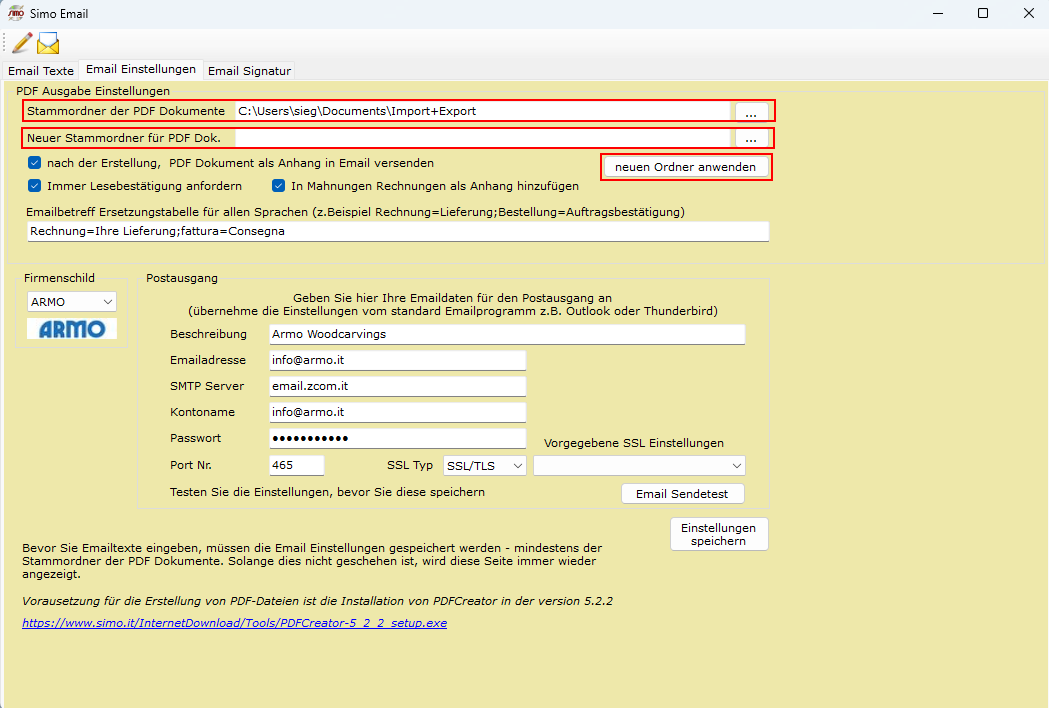Click into the SMTP Server field

click(397, 386)
